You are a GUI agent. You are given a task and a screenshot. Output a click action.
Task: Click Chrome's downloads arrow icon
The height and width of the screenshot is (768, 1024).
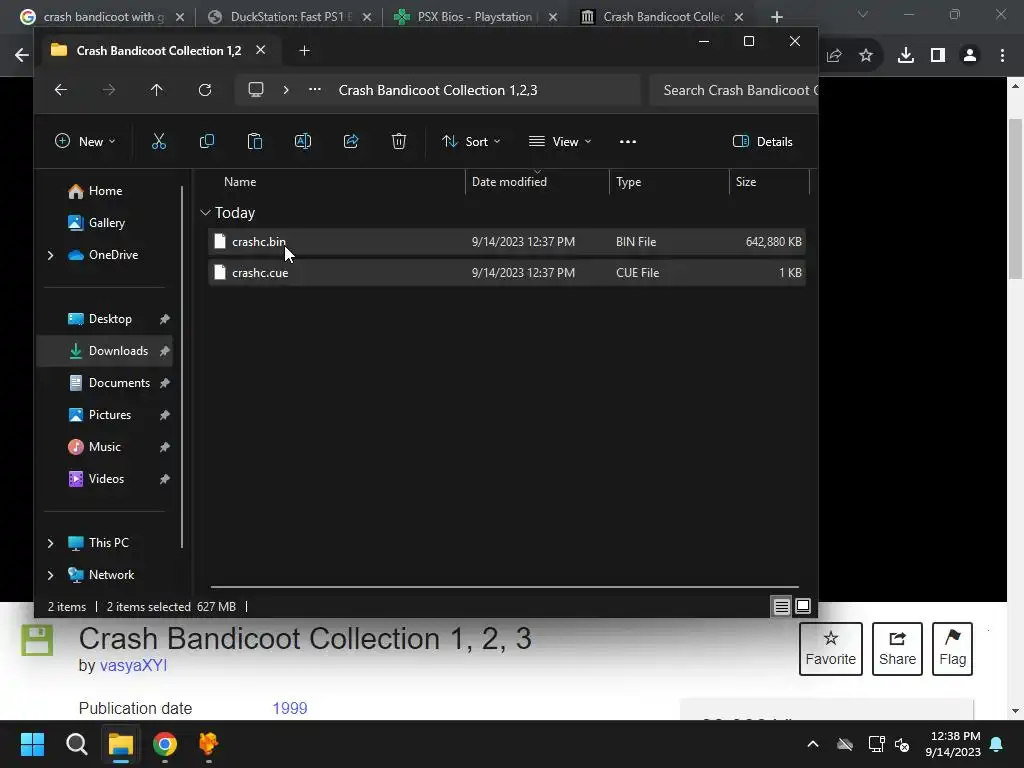point(906,56)
